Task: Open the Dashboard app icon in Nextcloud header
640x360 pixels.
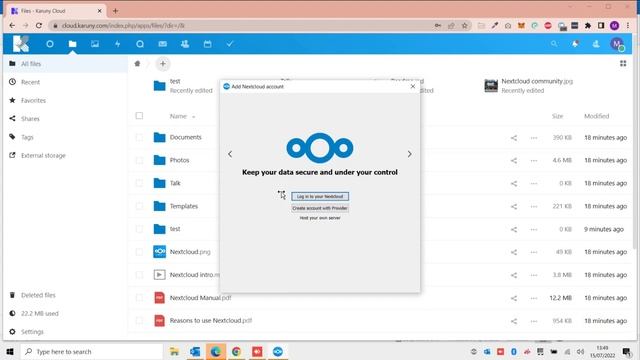Action: 50,44
